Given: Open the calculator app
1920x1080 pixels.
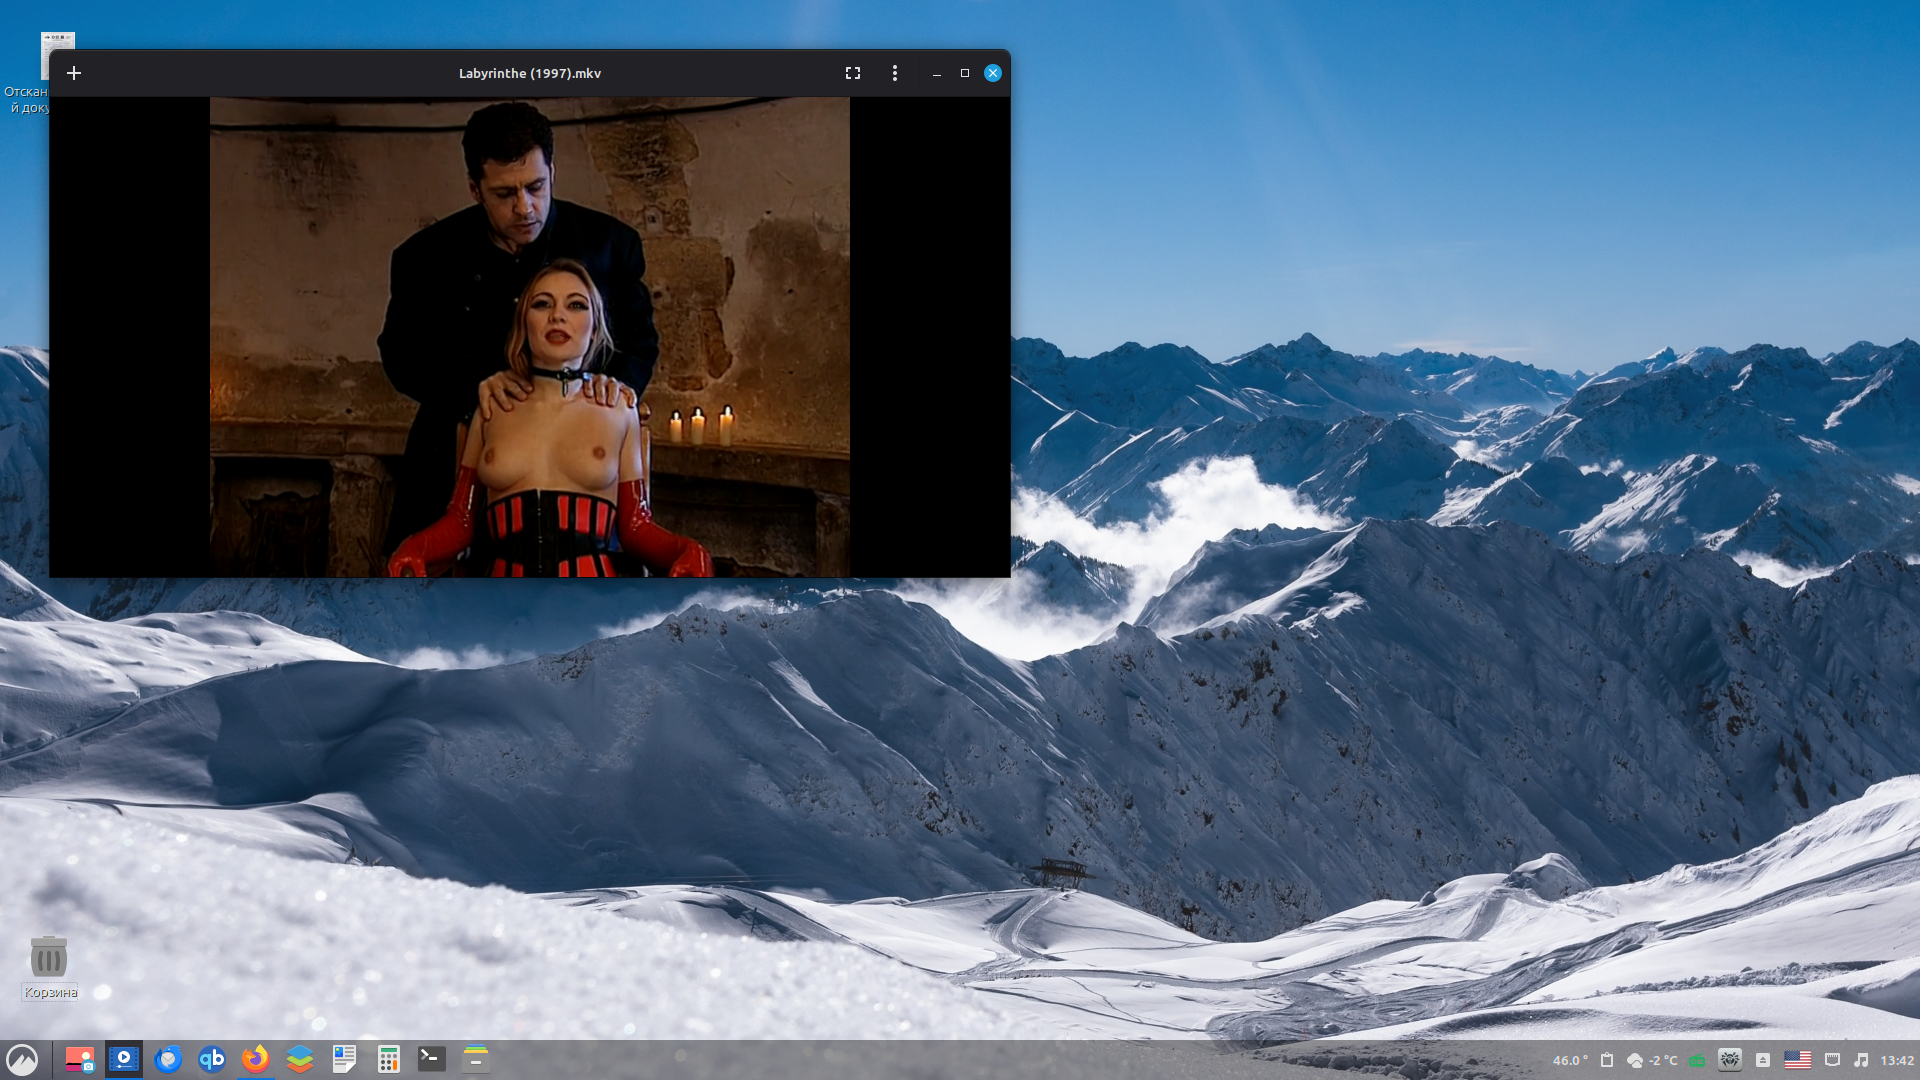Looking at the screenshot, I should (x=388, y=1059).
